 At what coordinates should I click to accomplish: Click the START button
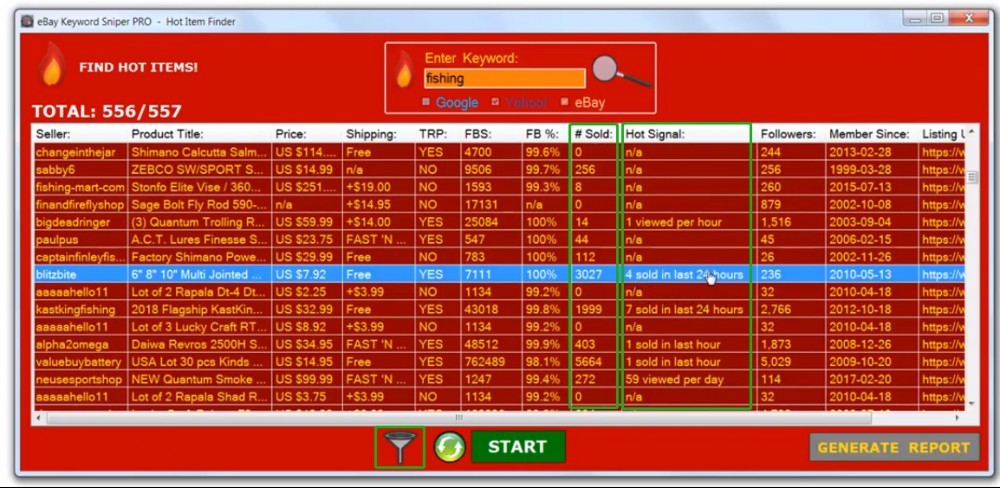point(518,447)
